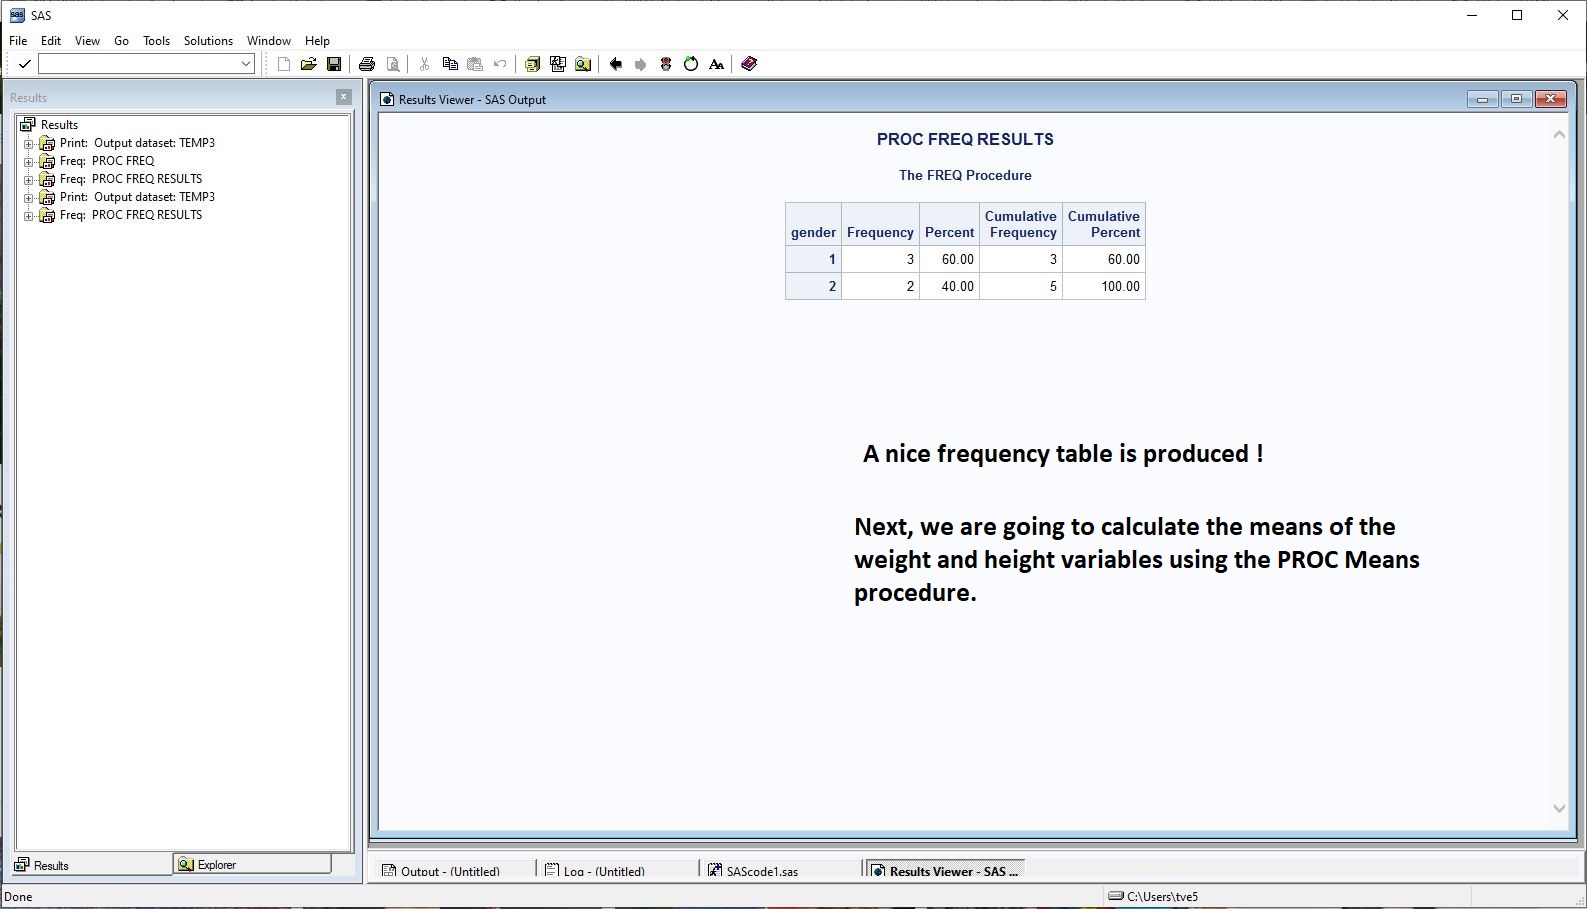Click the Save icon in the toolbar
Screen dimensions: 1587x909
334,64
